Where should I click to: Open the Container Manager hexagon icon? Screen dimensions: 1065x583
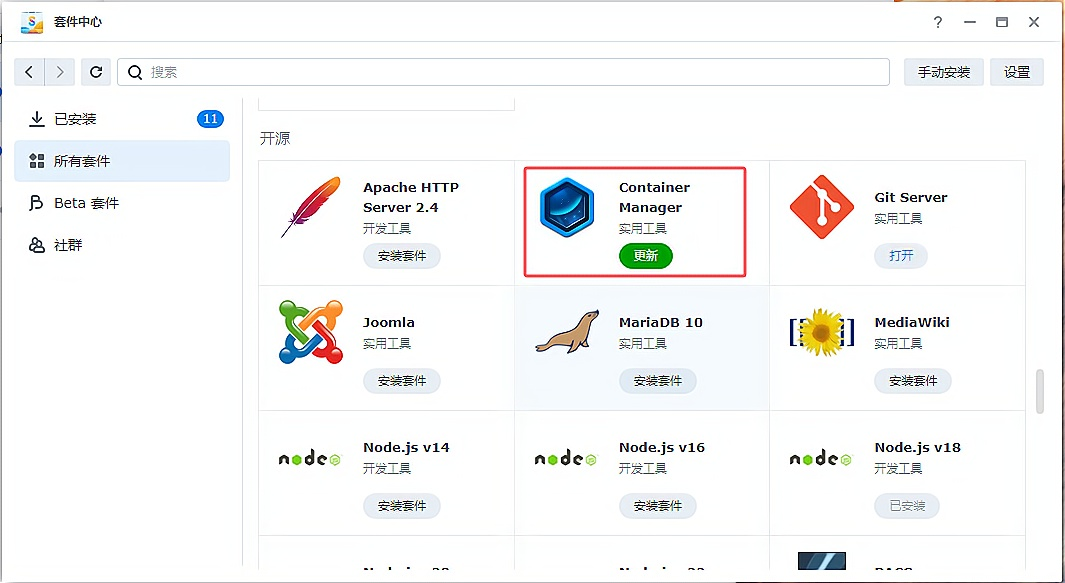tap(566, 207)
